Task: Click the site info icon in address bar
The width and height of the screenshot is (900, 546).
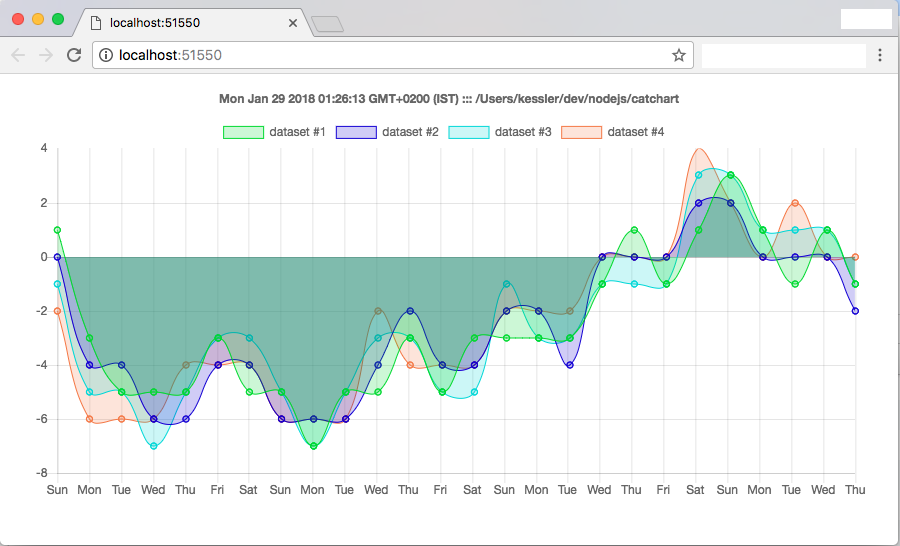Action: click(x=106, y=55)
